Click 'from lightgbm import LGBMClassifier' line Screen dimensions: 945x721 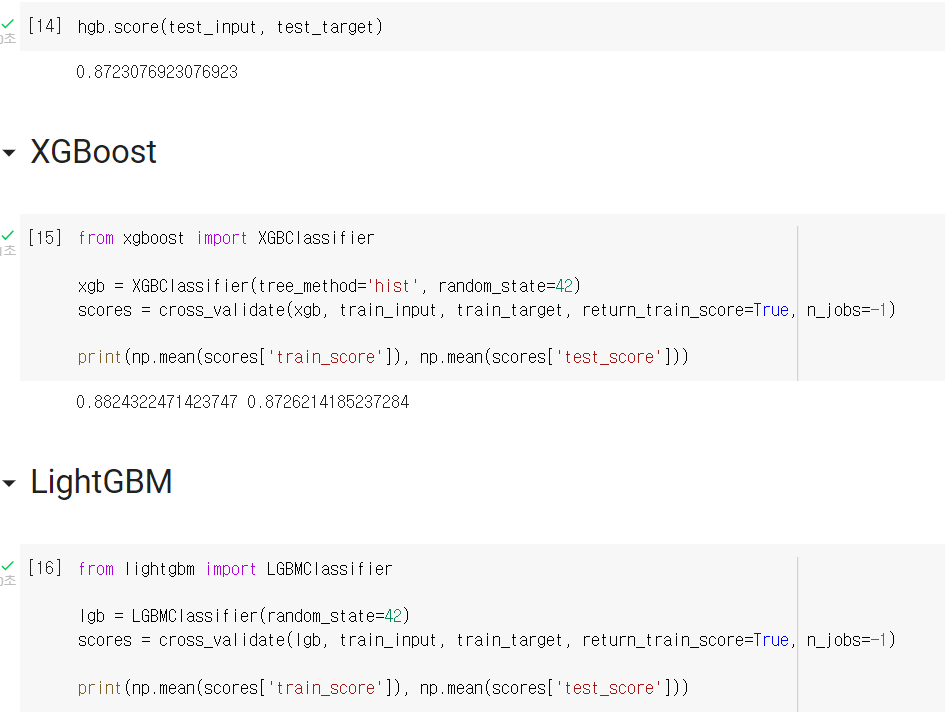[x=235, y=569]
